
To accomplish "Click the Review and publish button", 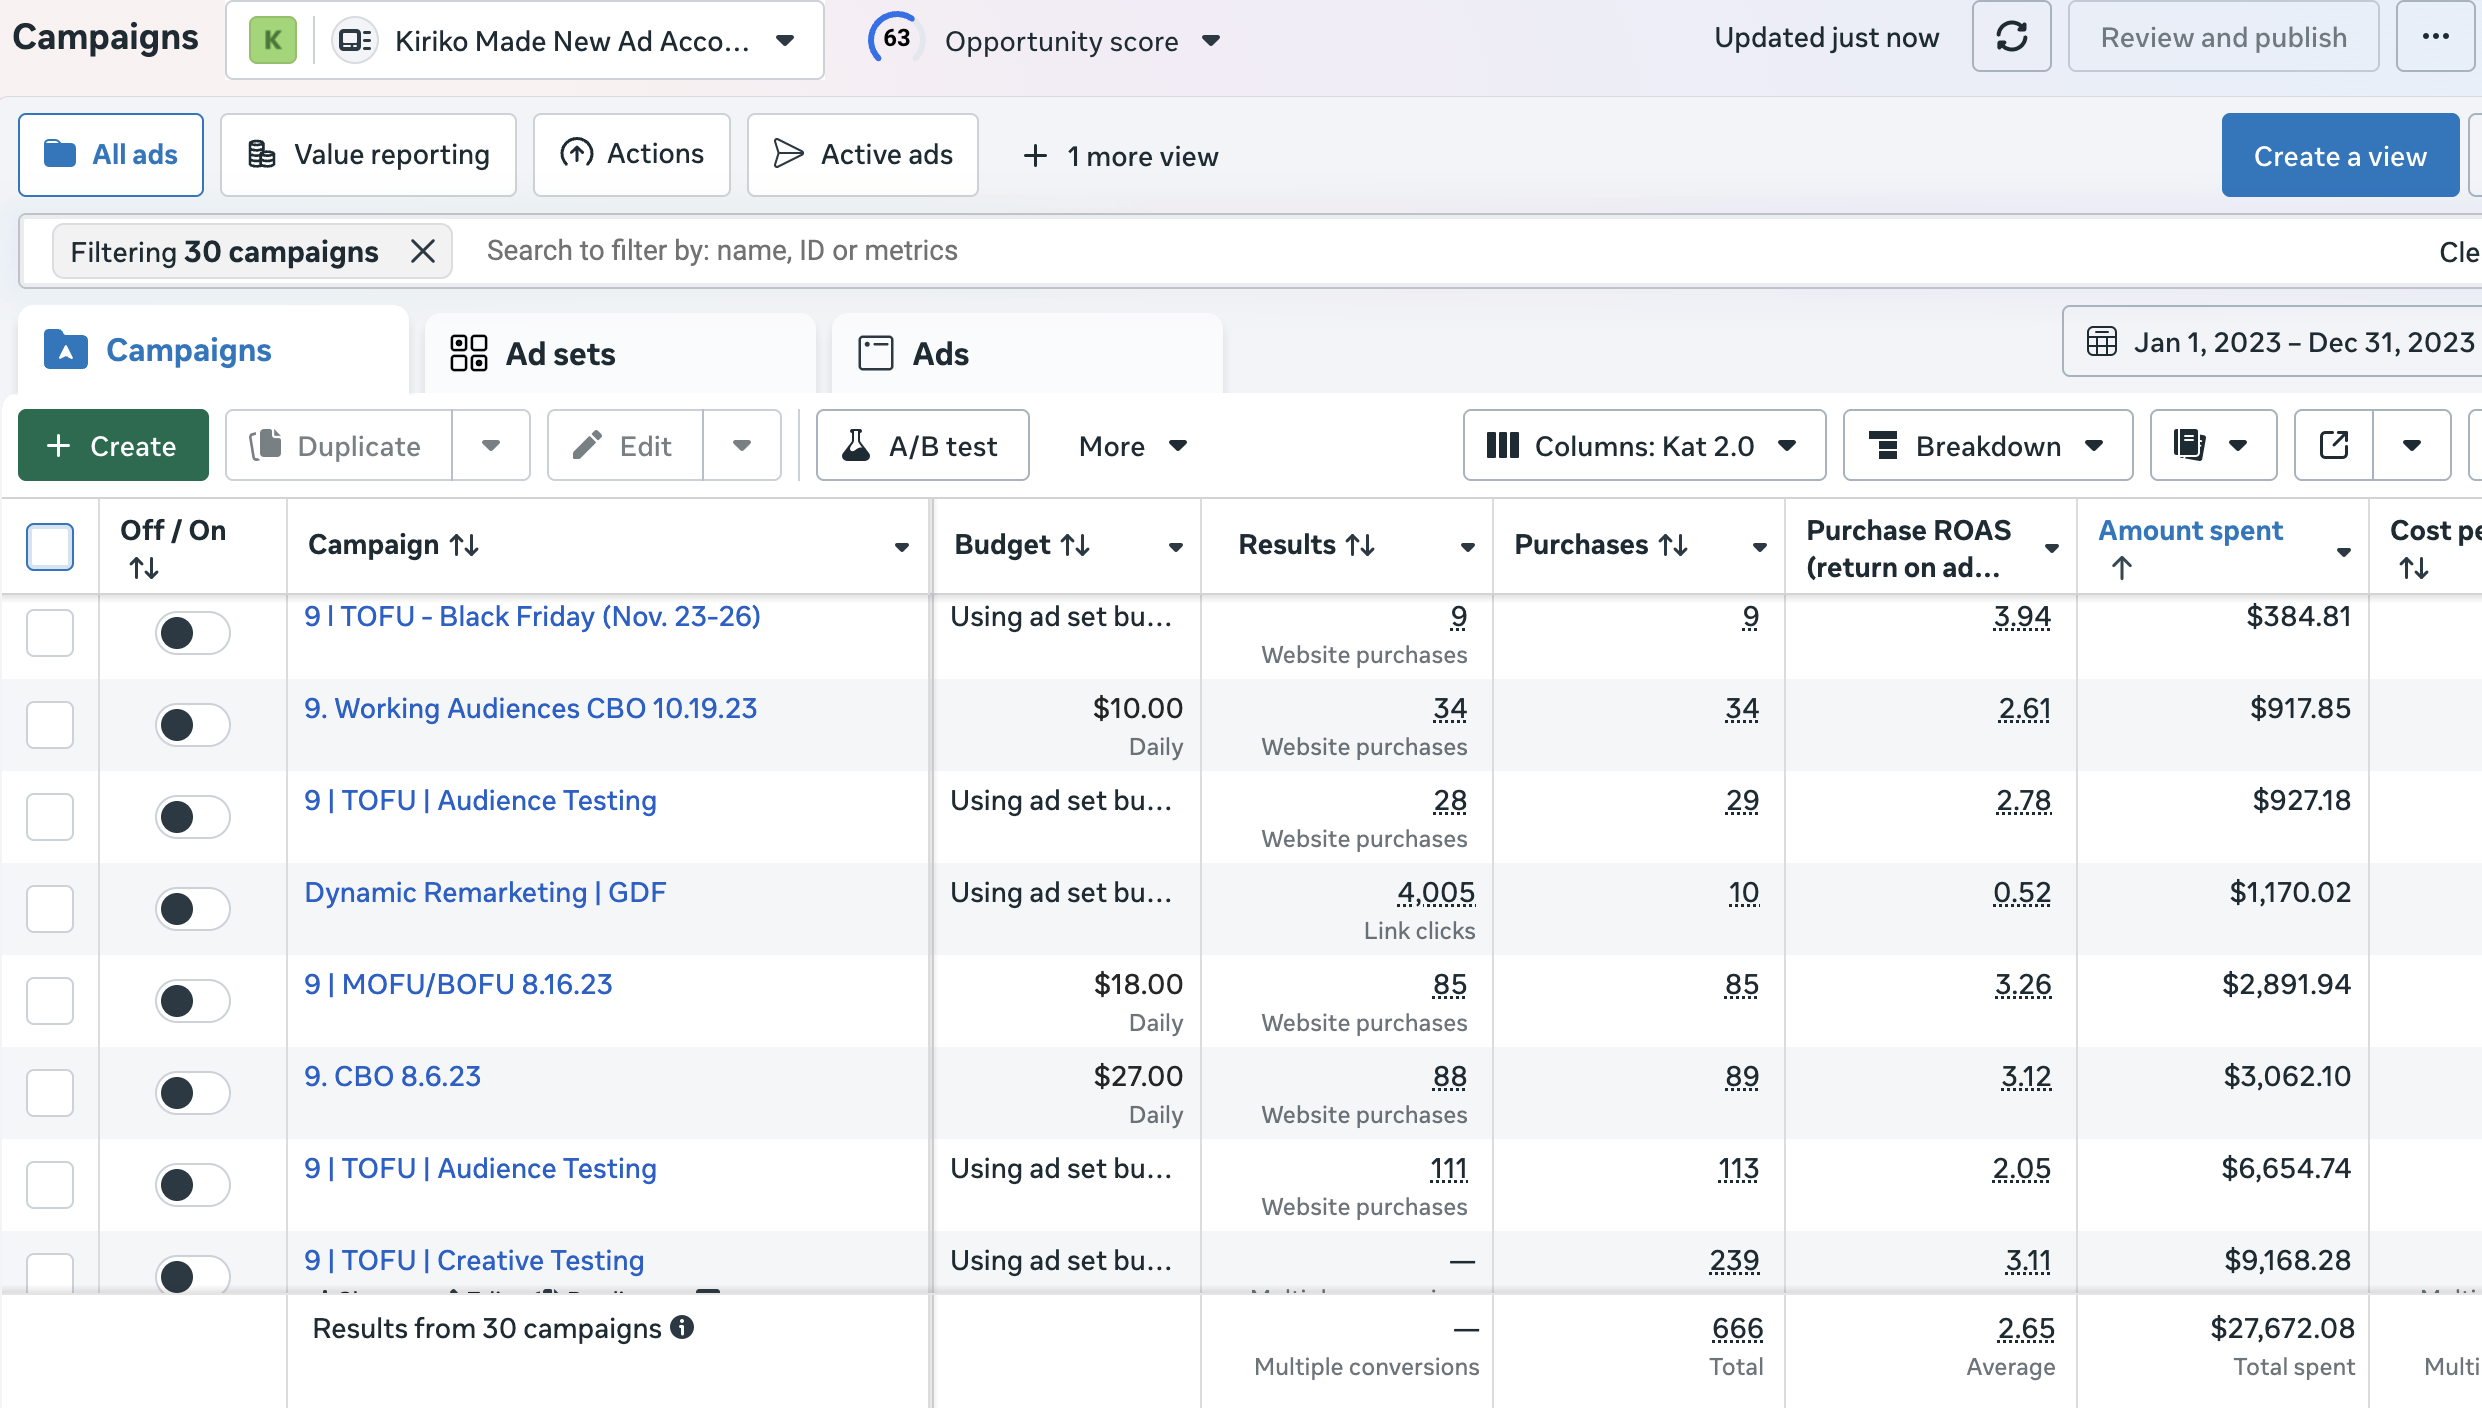I will (x=2223, y=37).
